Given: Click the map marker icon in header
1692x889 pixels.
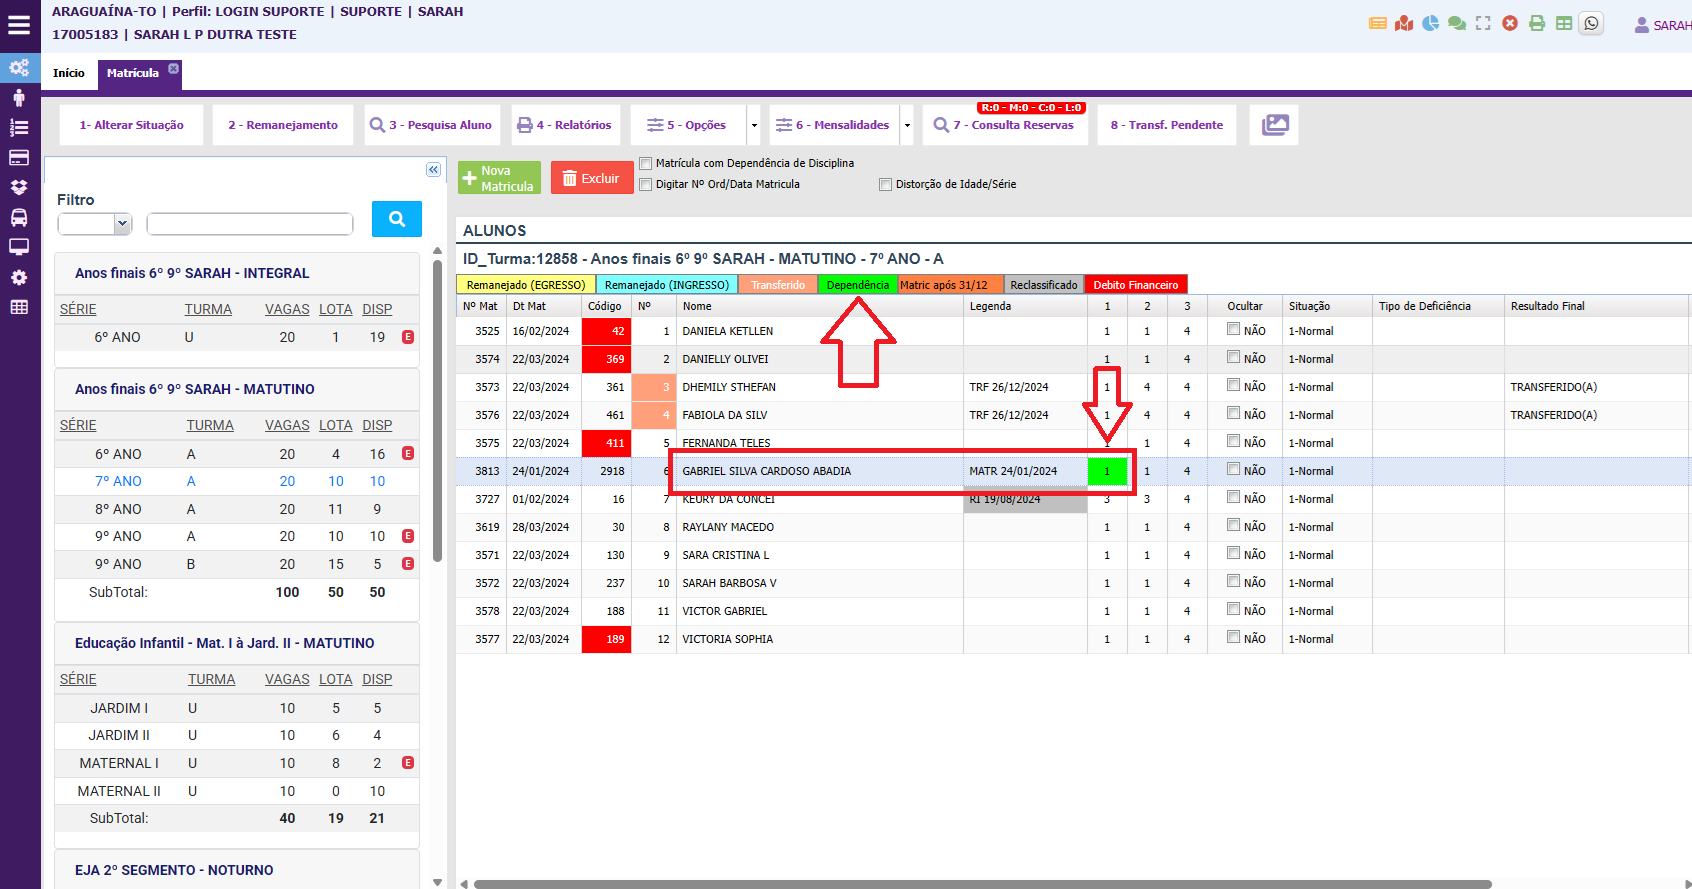Looking at the screenshot, I should (1404, 23).
